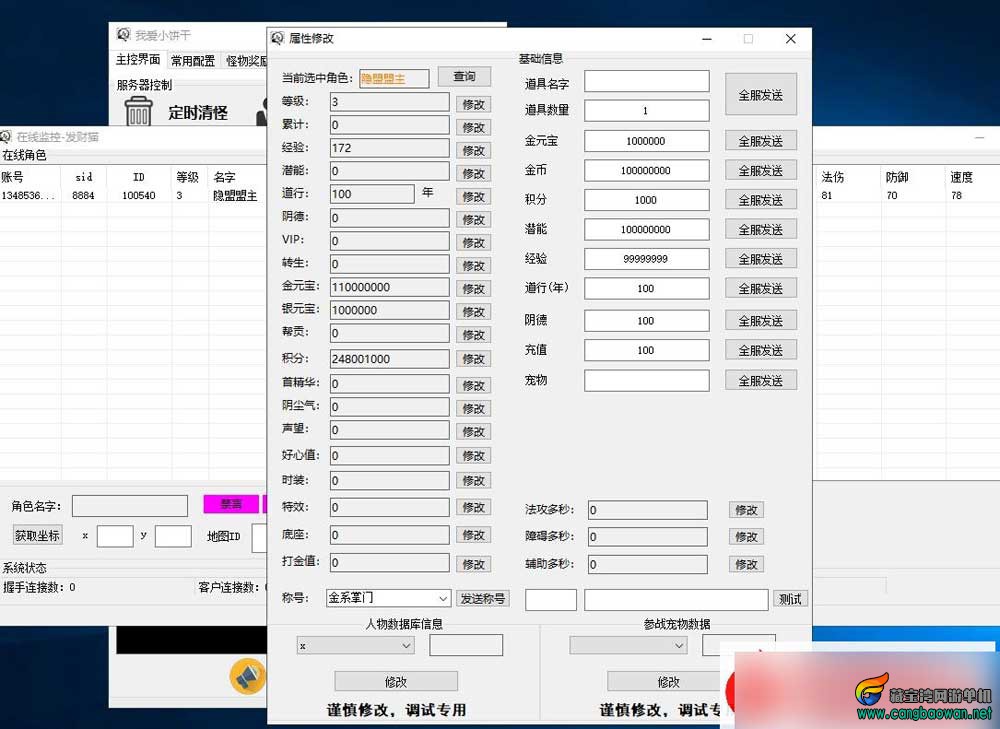Viewport: 1000px width, 729px height.
Task: Click 修改 under 参战宠物数据
Action: [x=664, y=681]
